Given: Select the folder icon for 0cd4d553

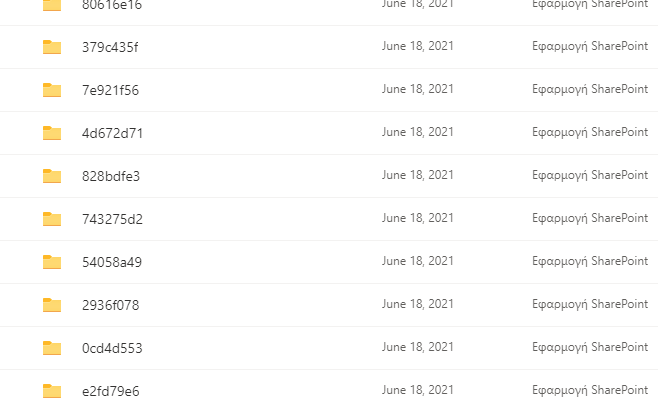Looking at the screenshot, I should click(52, 348).
